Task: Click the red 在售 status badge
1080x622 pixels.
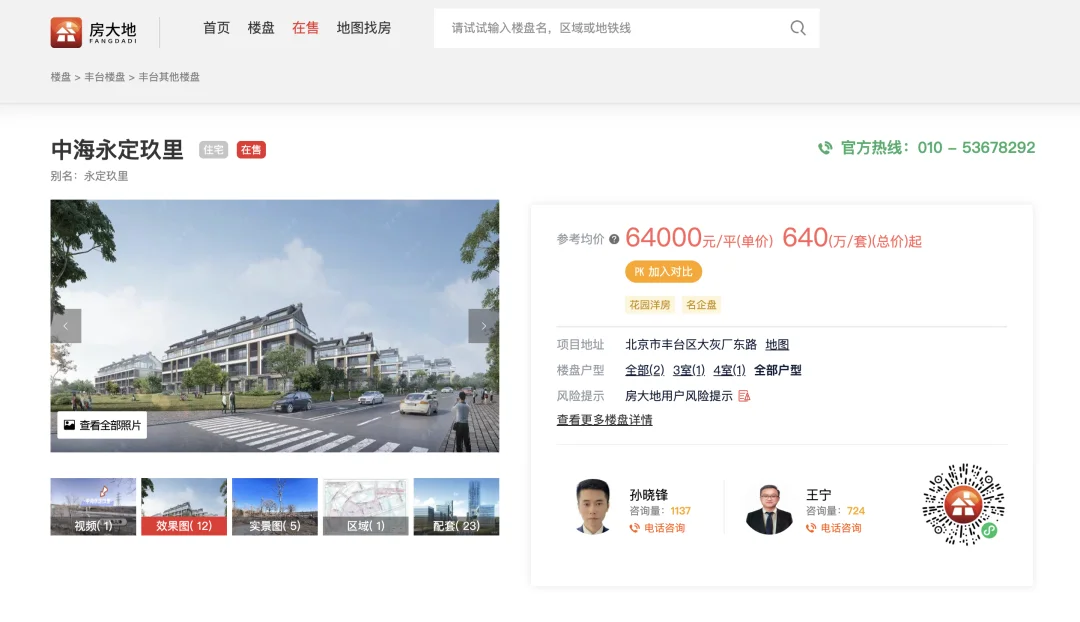Action: [x=251, y=150]
